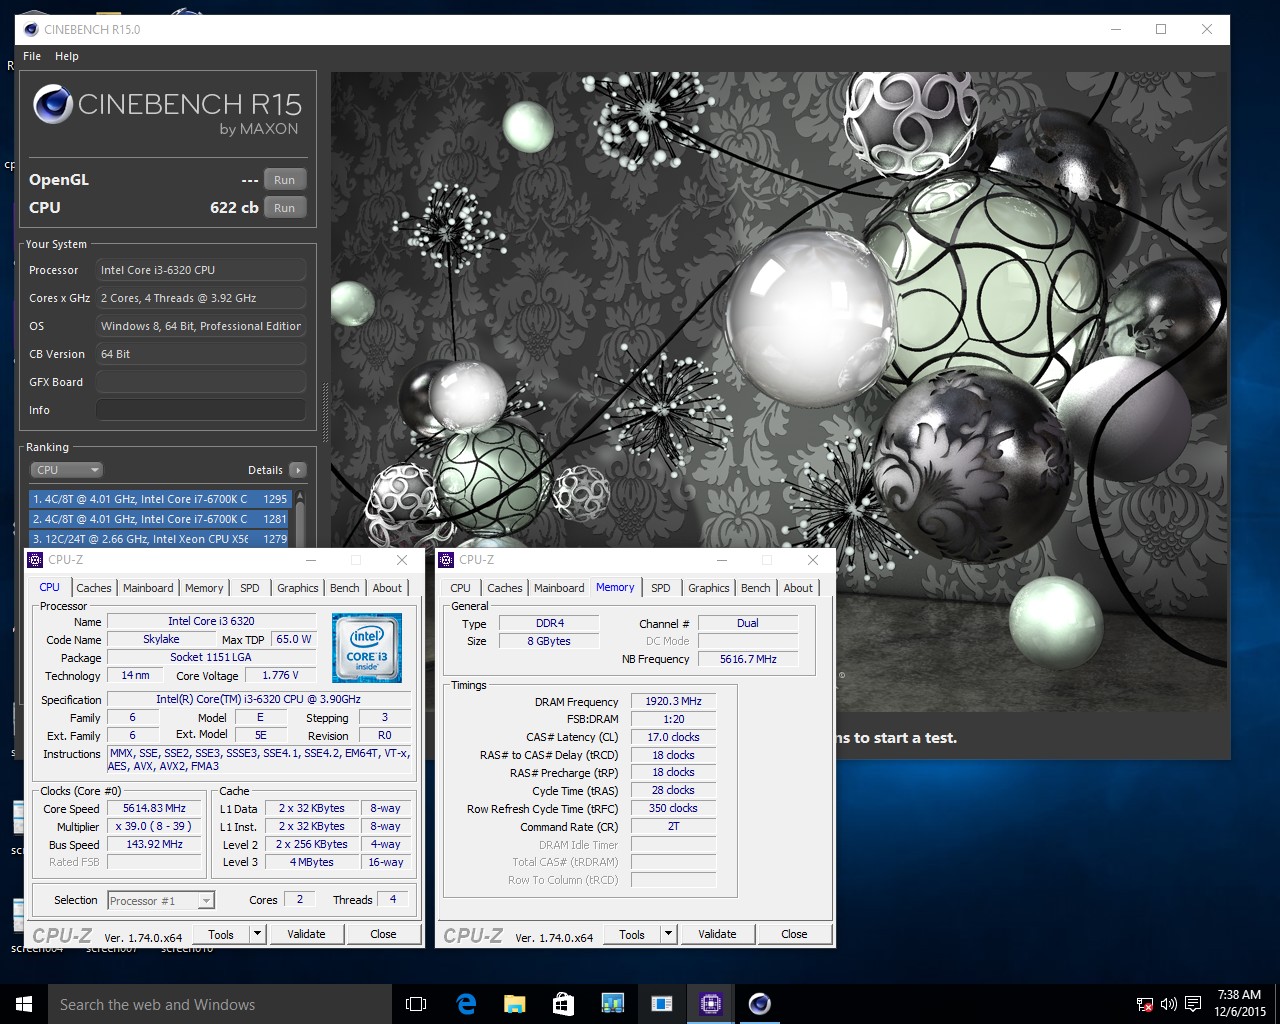Open Processor #1 selection dropdown

point(161,901)
